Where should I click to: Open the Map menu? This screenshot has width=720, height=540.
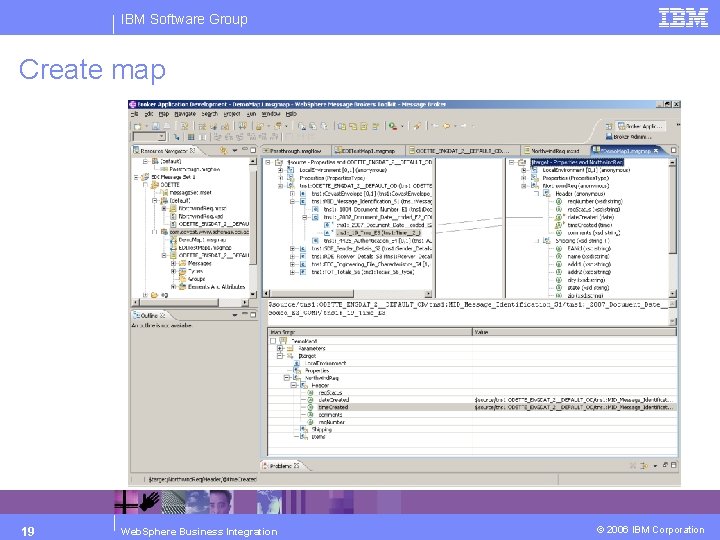click(x=164, y=114)
